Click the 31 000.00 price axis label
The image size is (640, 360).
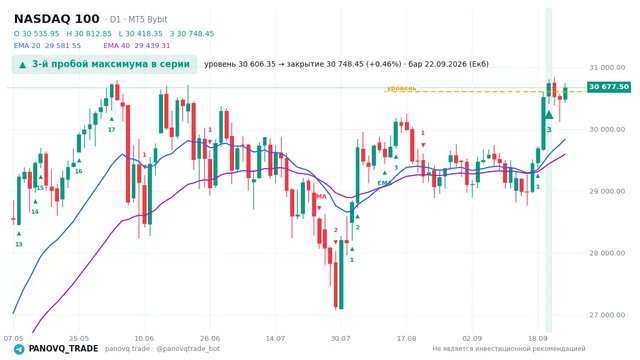point(607,68)
